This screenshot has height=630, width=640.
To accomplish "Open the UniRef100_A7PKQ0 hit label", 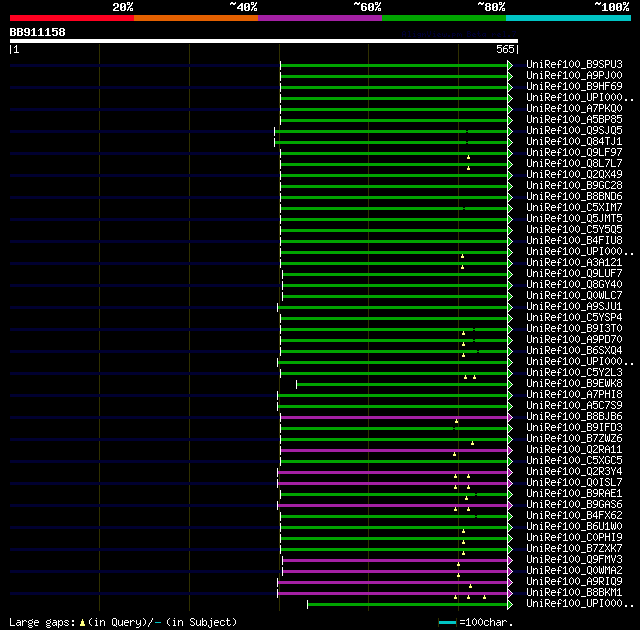I will pyautogui.click(x=574, y=109).
